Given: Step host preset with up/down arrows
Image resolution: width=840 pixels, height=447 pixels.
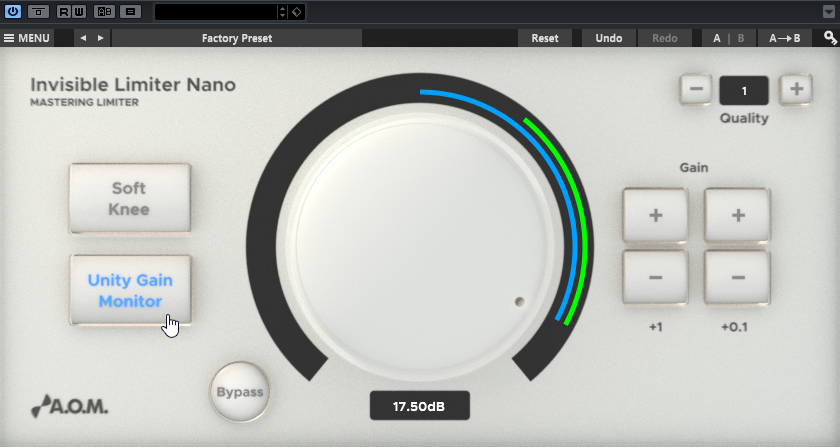Looking at the screenshot, I should click(282, 12).
